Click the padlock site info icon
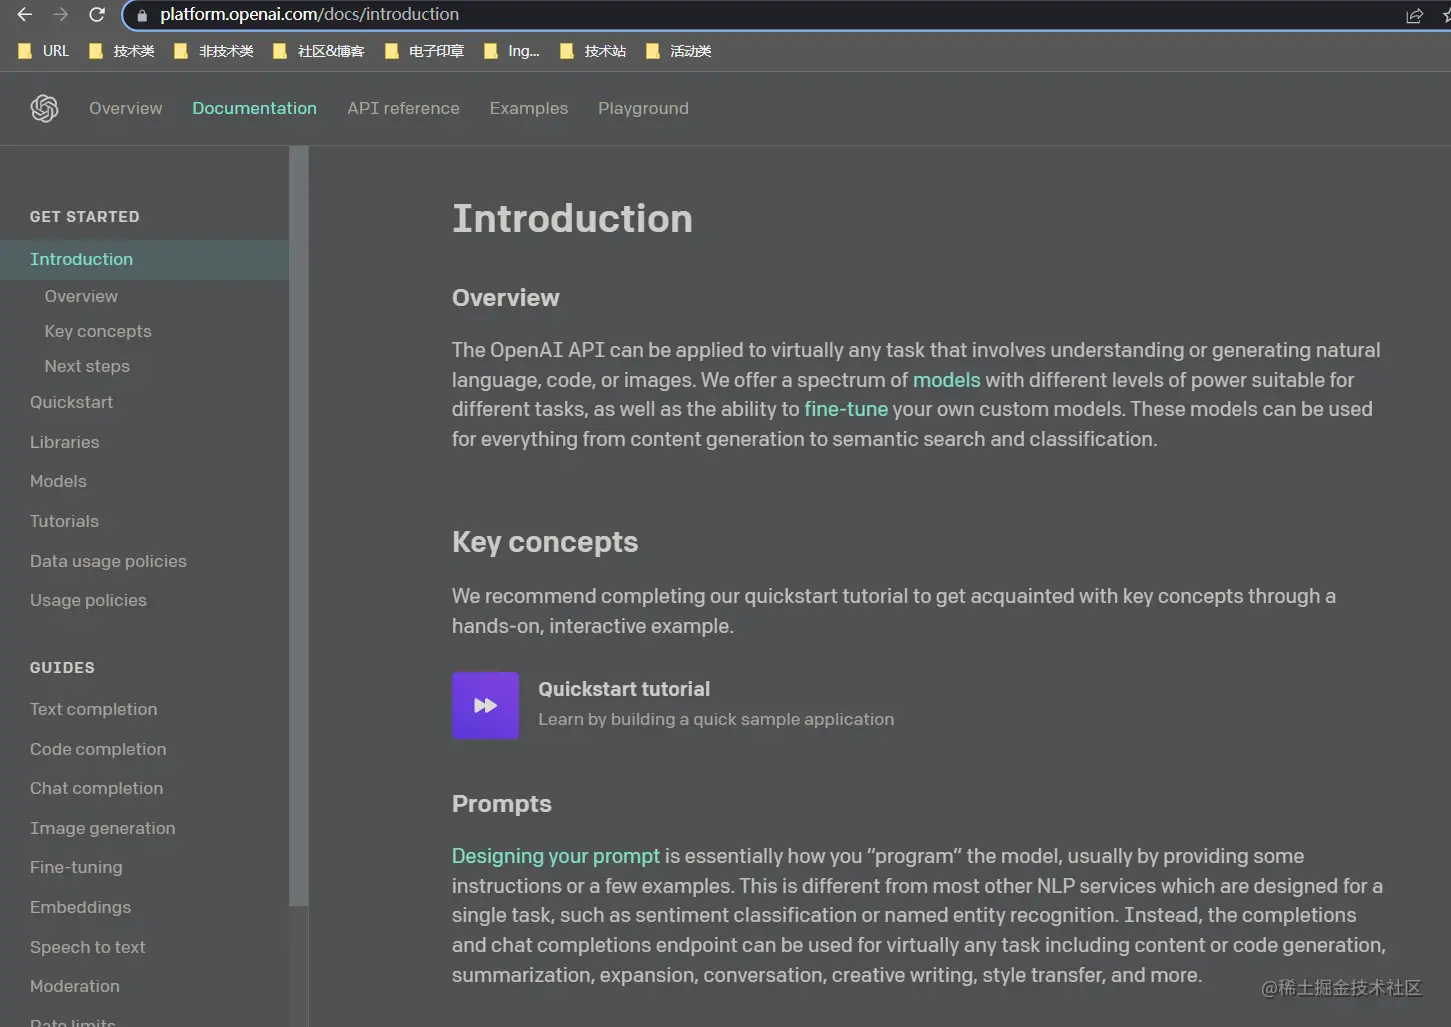Viewport: 1451px width, 1027px height. (x=142, y=15)
